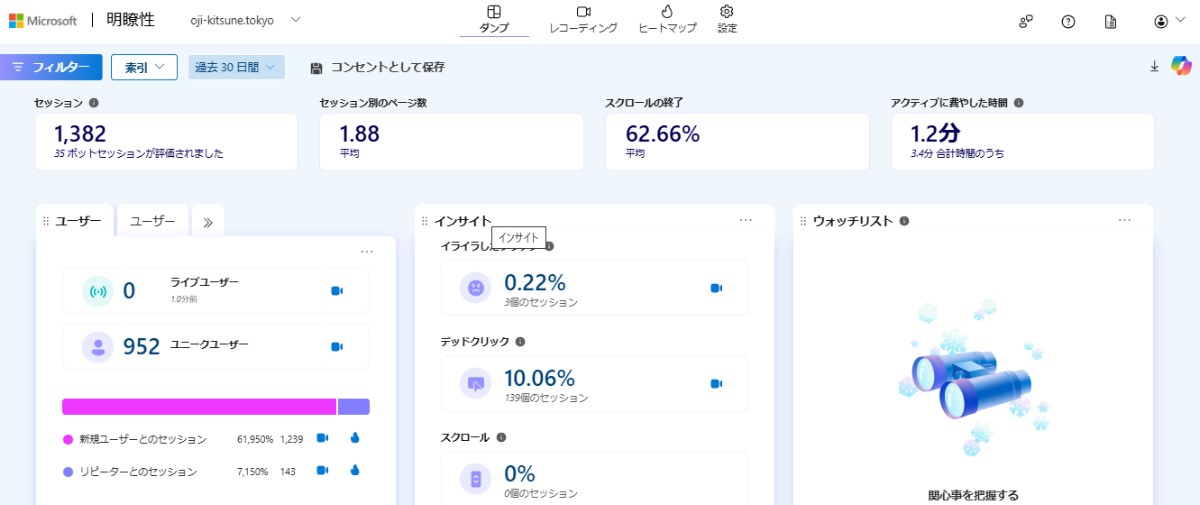Click the share/team members icon
The image size is (1200, 505).
tap(1026, 21)
